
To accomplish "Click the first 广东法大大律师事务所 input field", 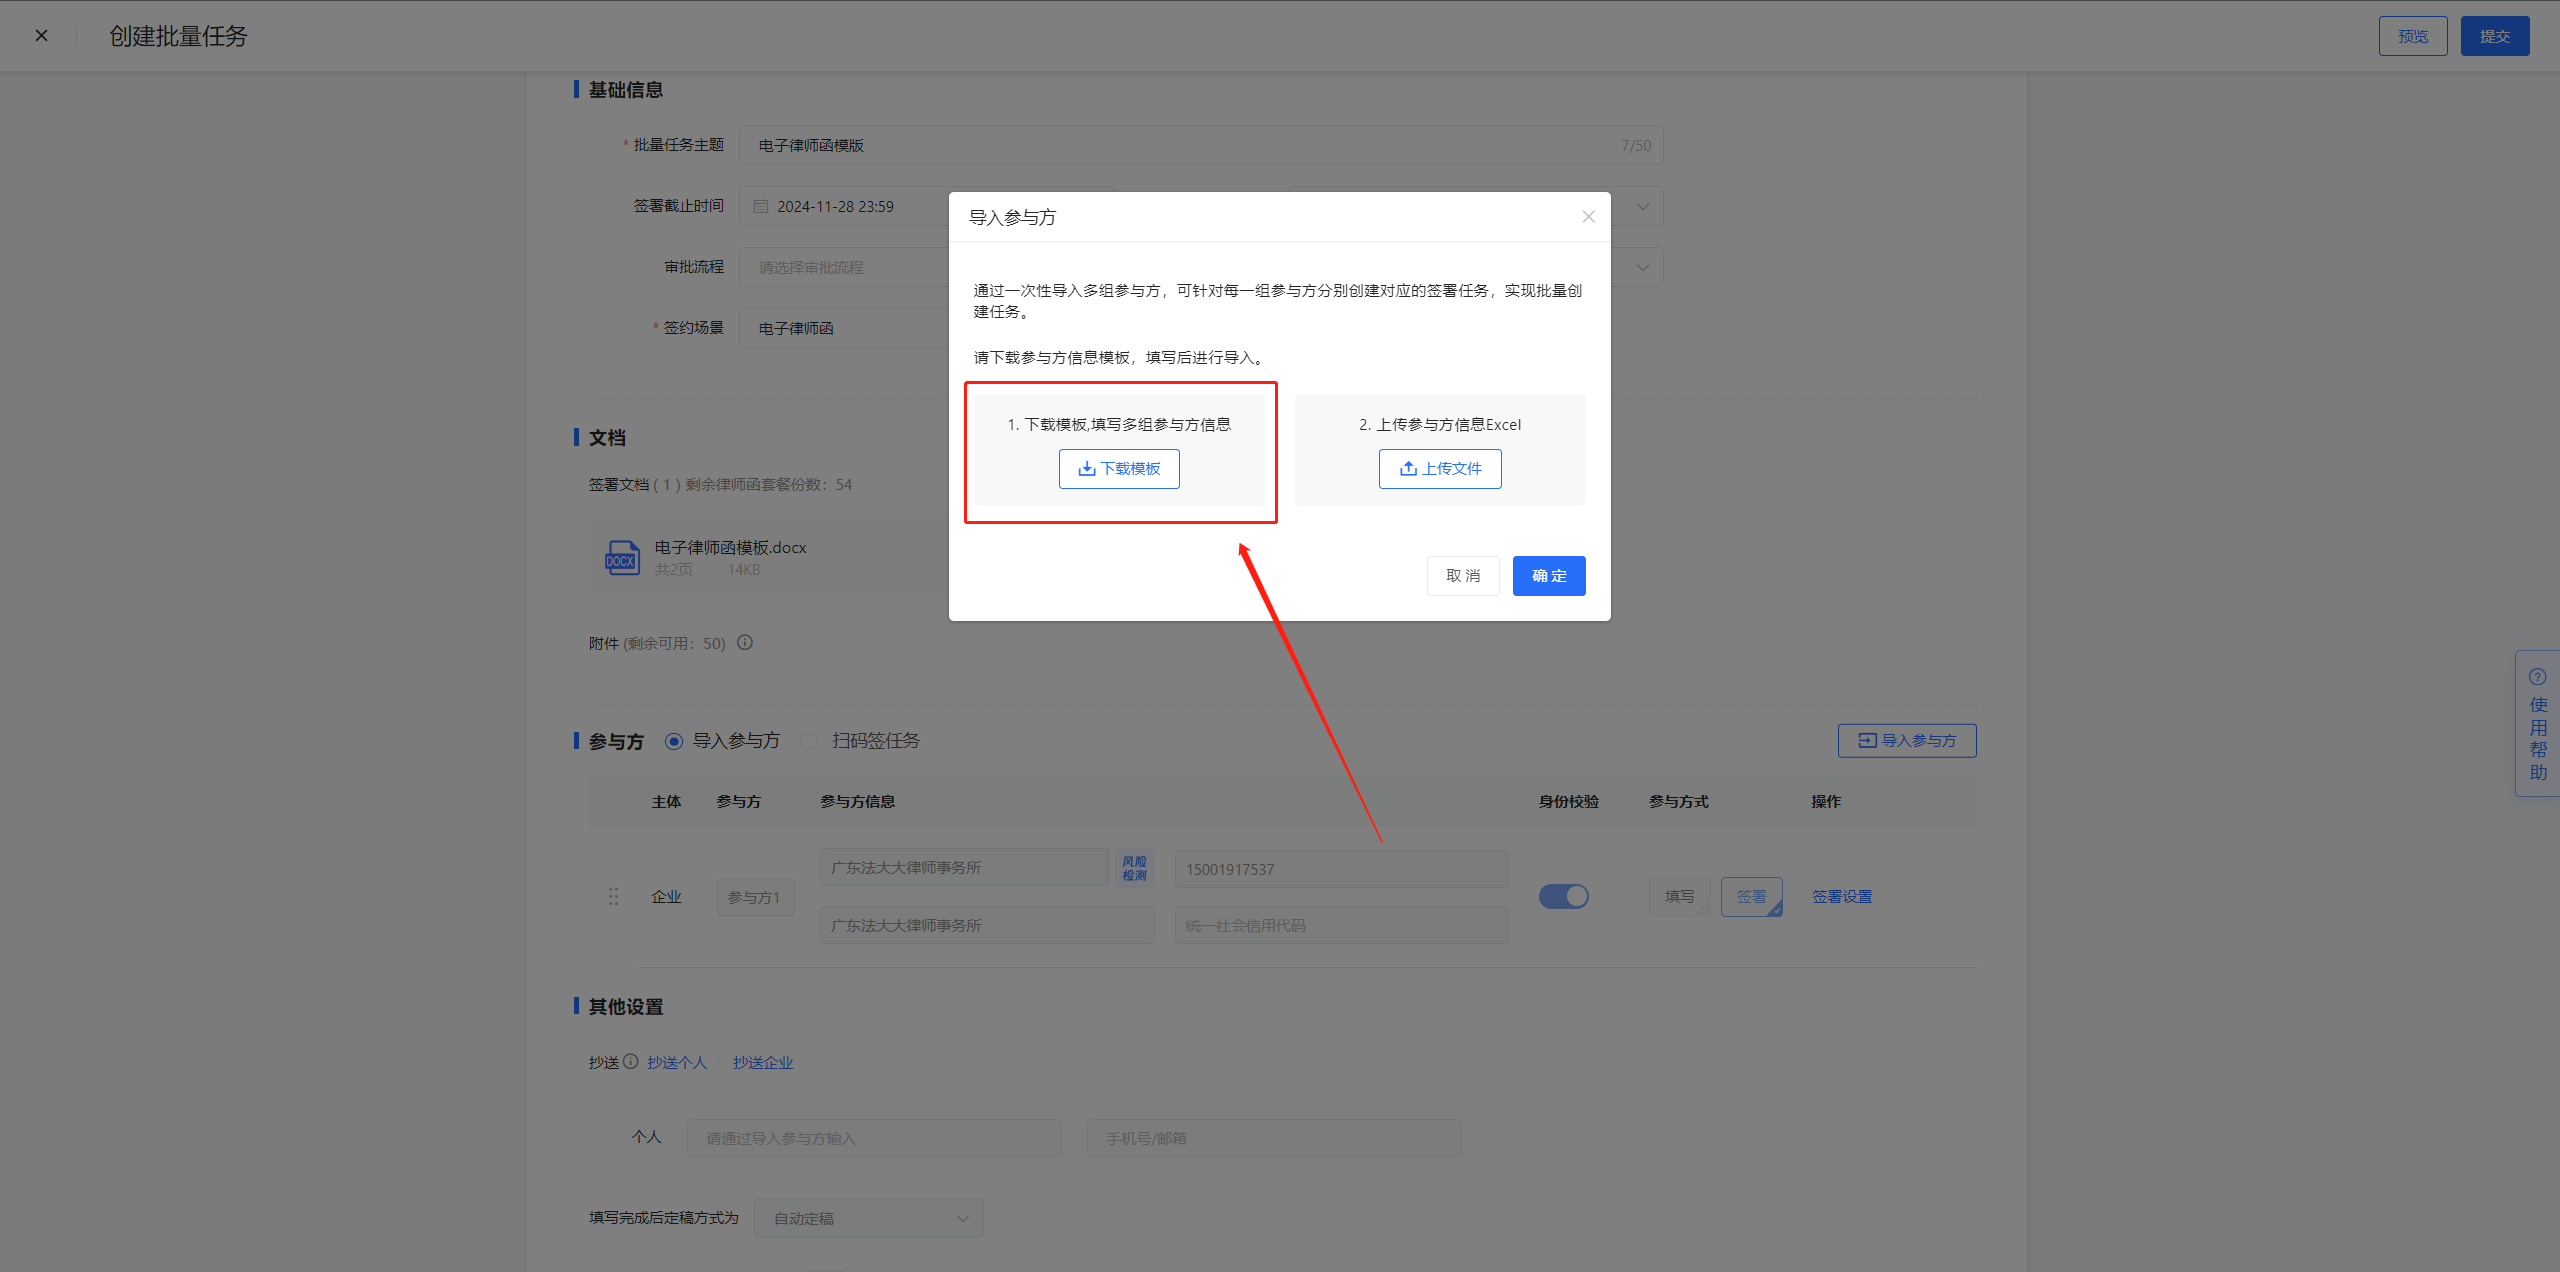I will (963, 867).
